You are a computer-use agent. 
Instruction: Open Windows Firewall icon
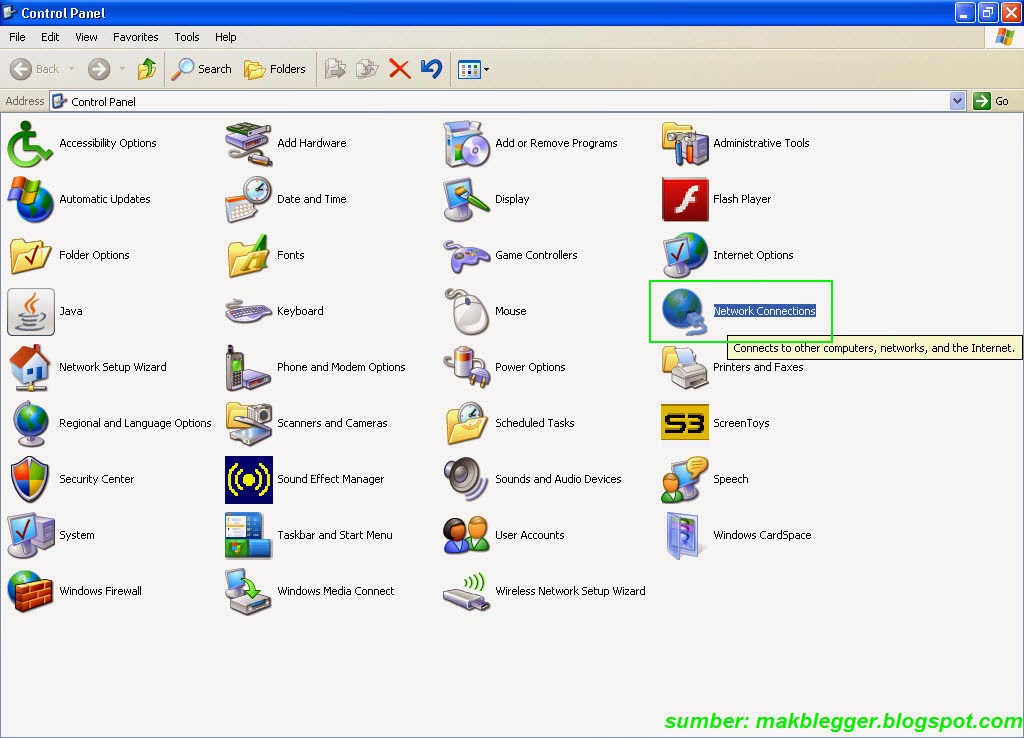coord(29,592)
